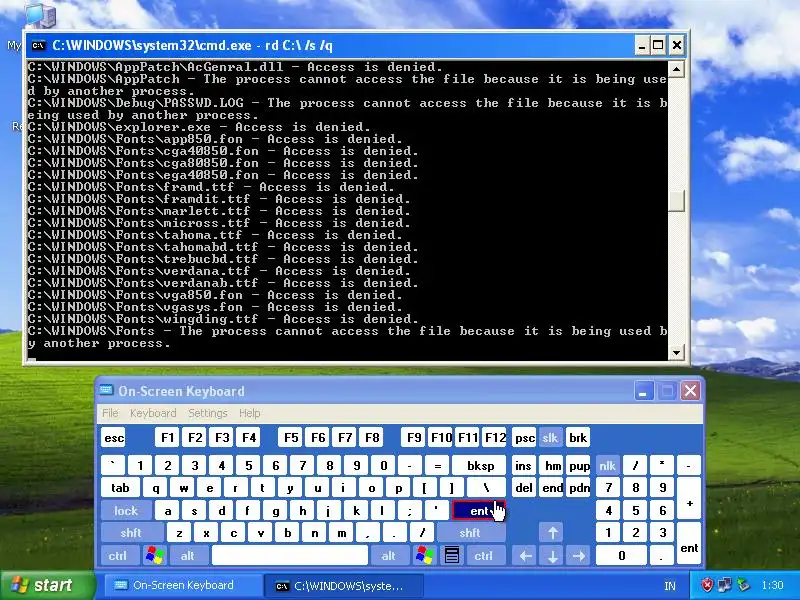800x600 pixels.
Task: Click the 1:30 system clock
Action: 772,585
